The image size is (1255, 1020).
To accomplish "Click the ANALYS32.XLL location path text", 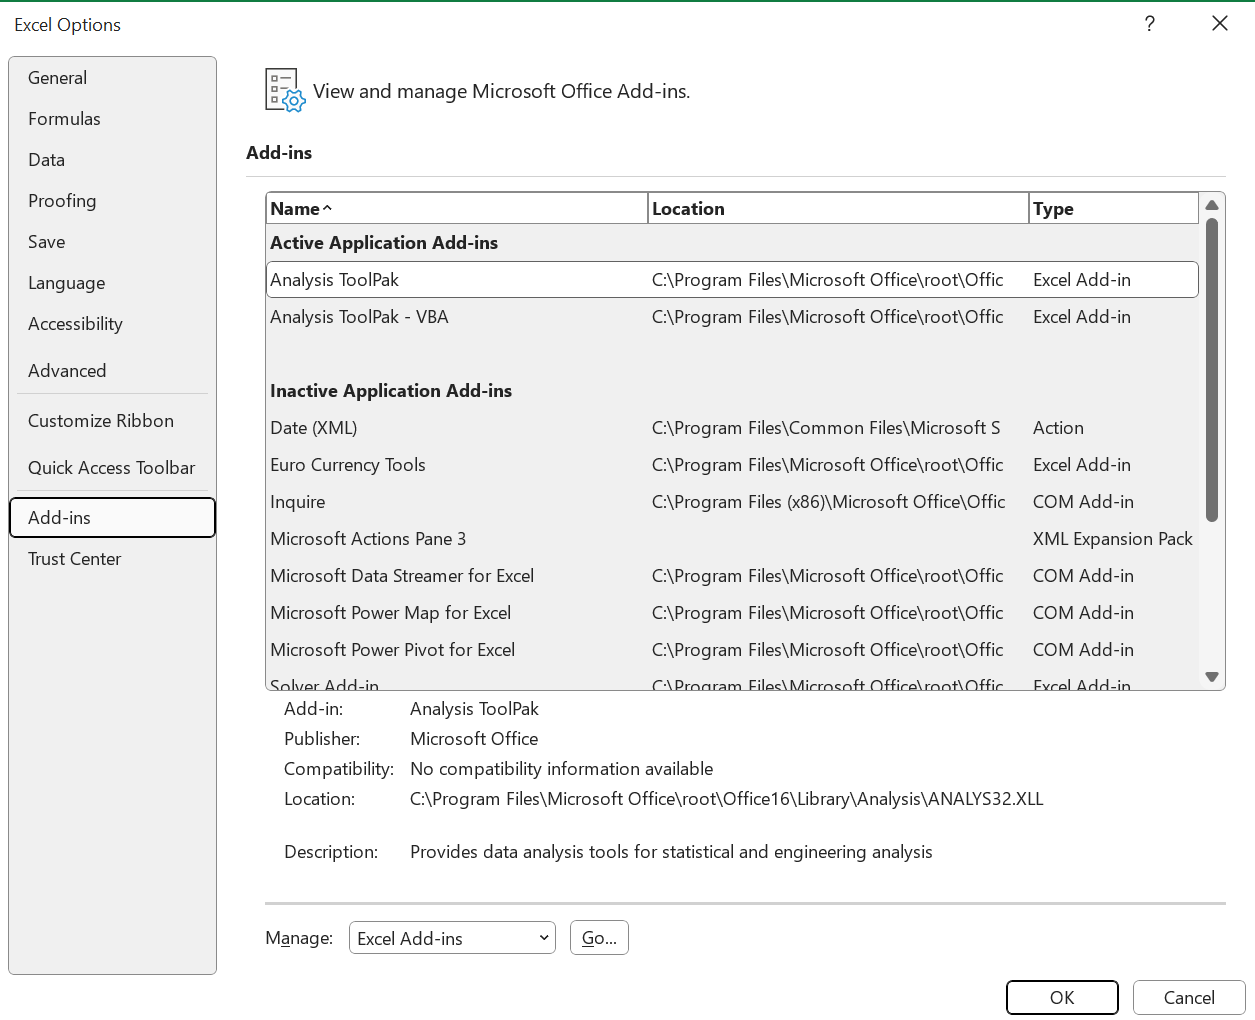I will click(727, 799).
